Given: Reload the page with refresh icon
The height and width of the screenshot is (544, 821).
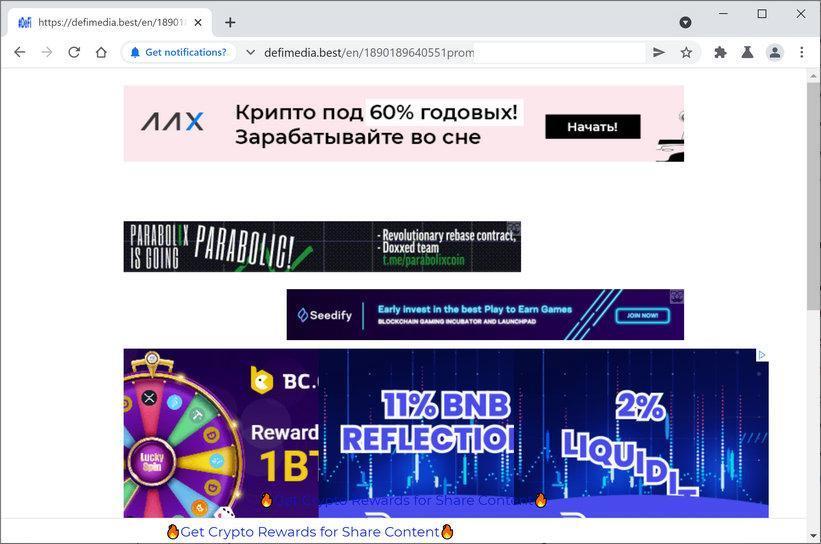Looking at the screenshot, I should [74, 52].
